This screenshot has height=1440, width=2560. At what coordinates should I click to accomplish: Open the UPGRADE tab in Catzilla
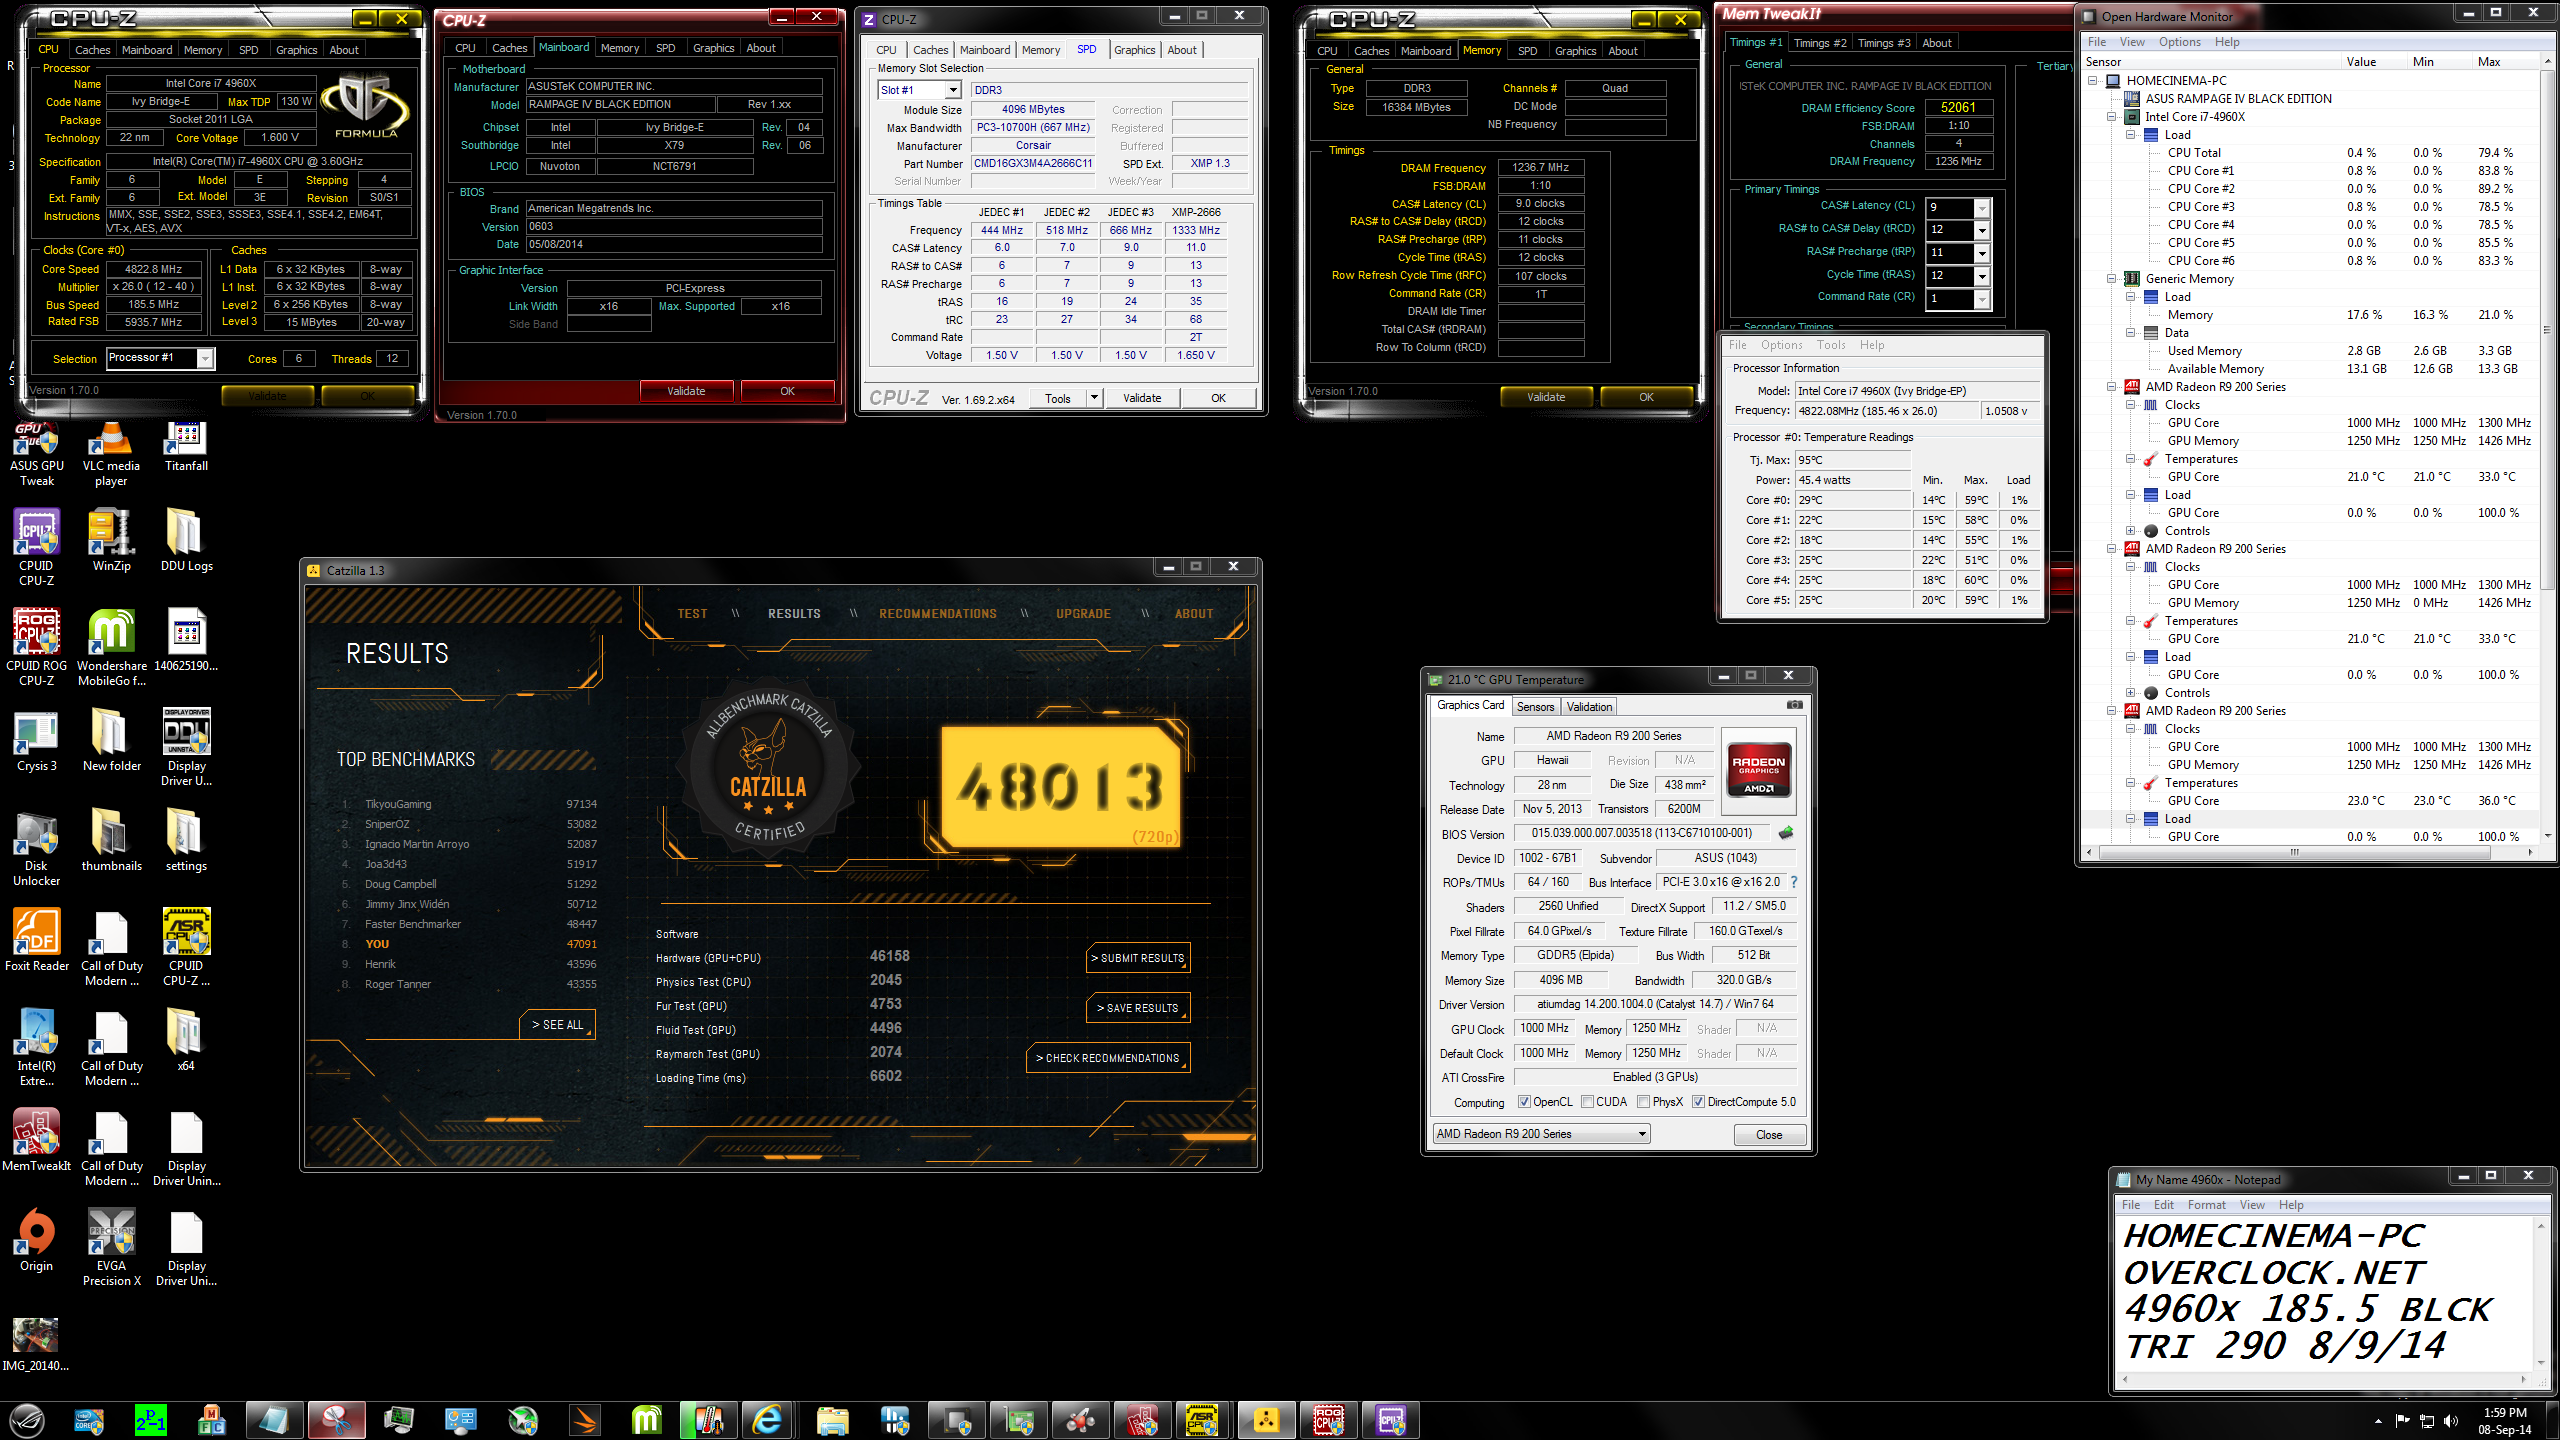1083,614
